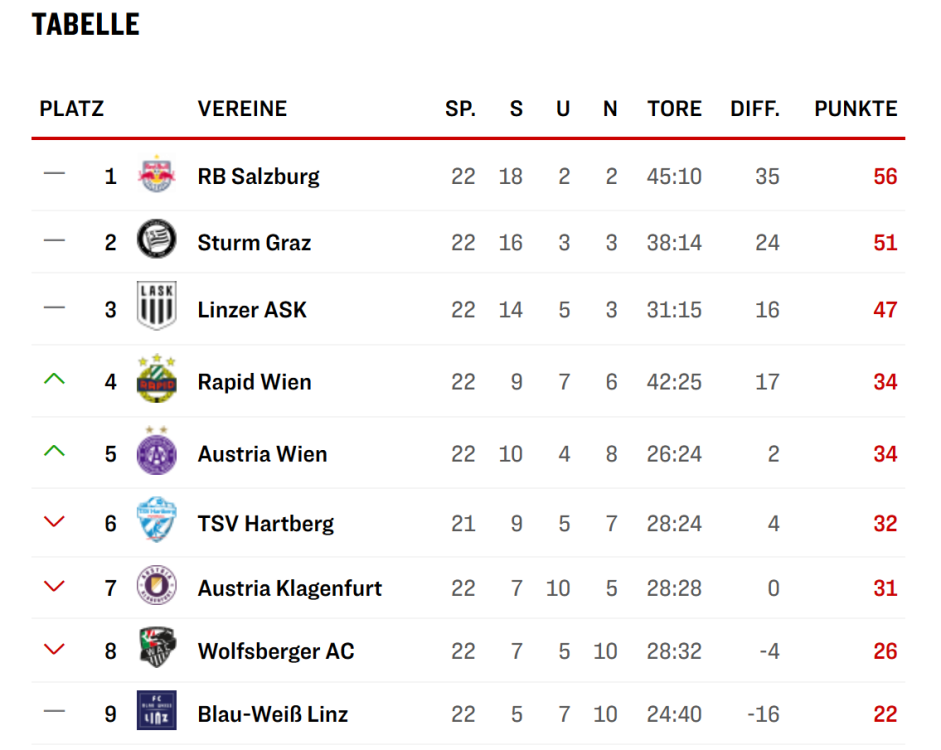Click the Linzer ASK striped crest
This screenshot has width=941, height=750.
point(156,306)
